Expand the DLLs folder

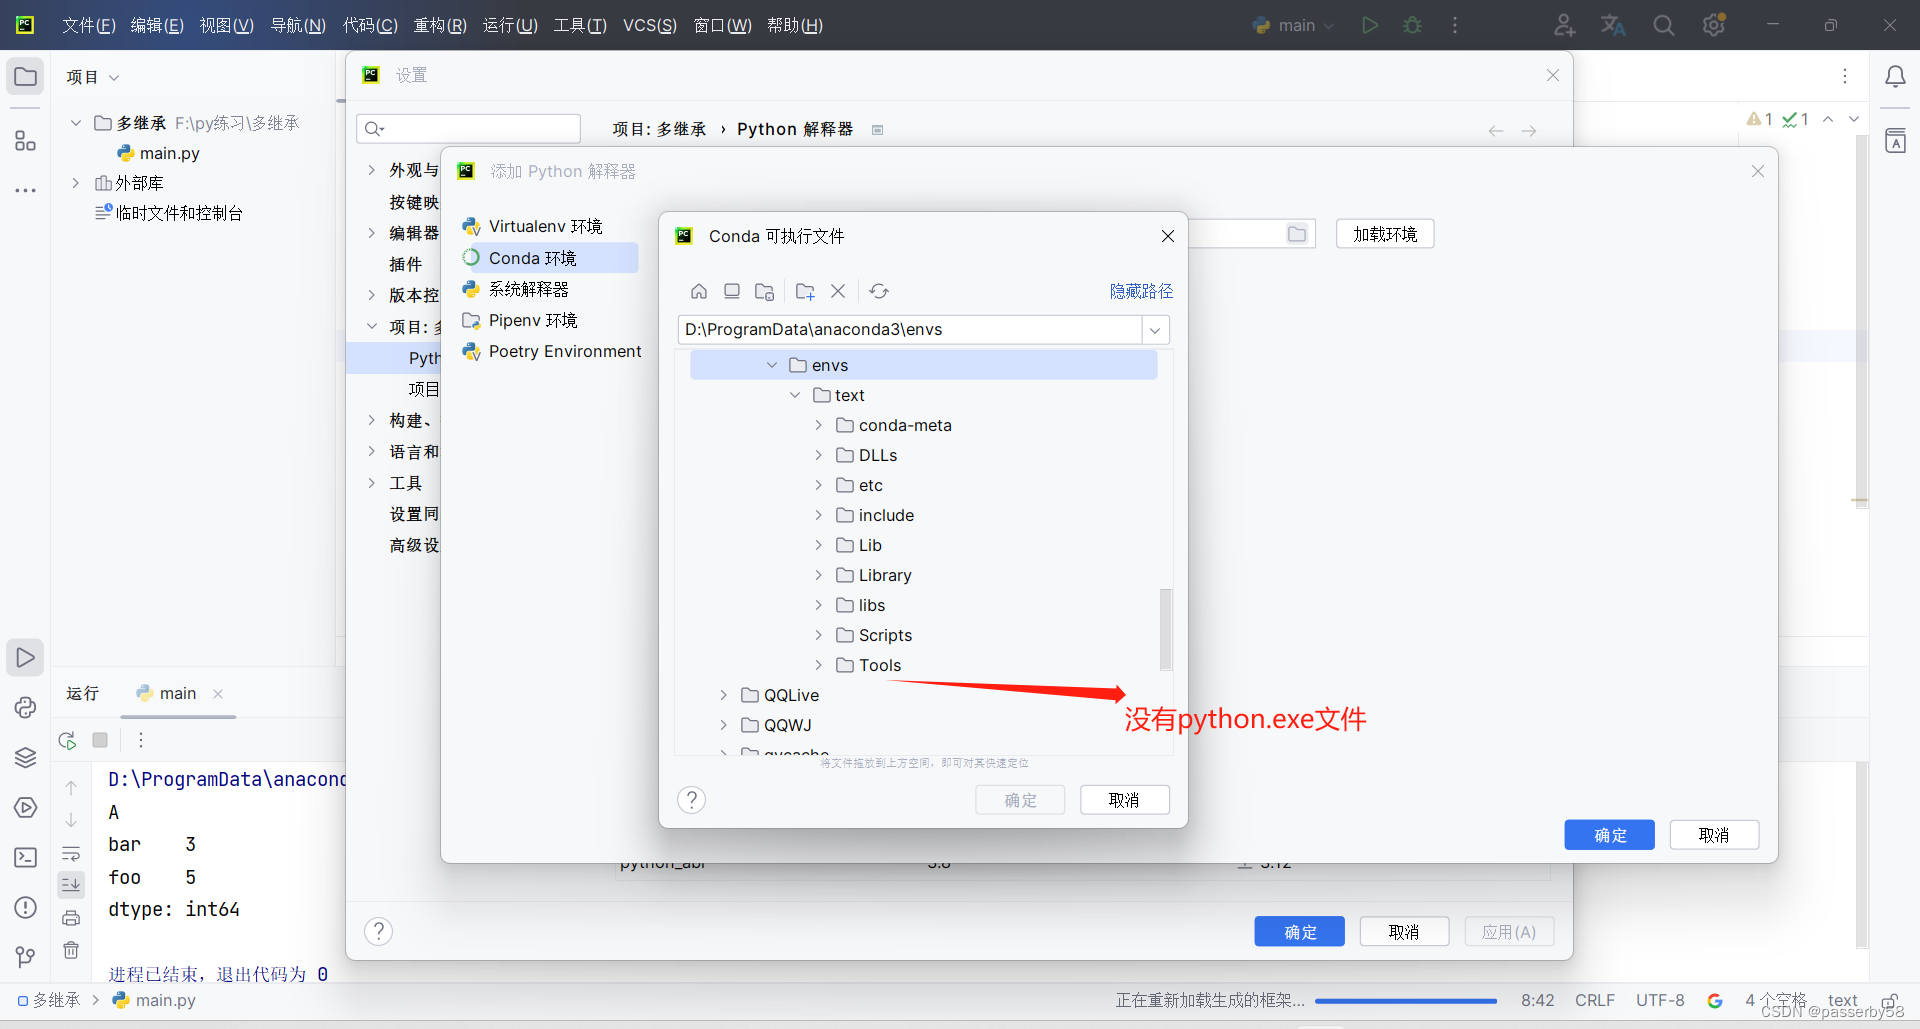[818, 455]
